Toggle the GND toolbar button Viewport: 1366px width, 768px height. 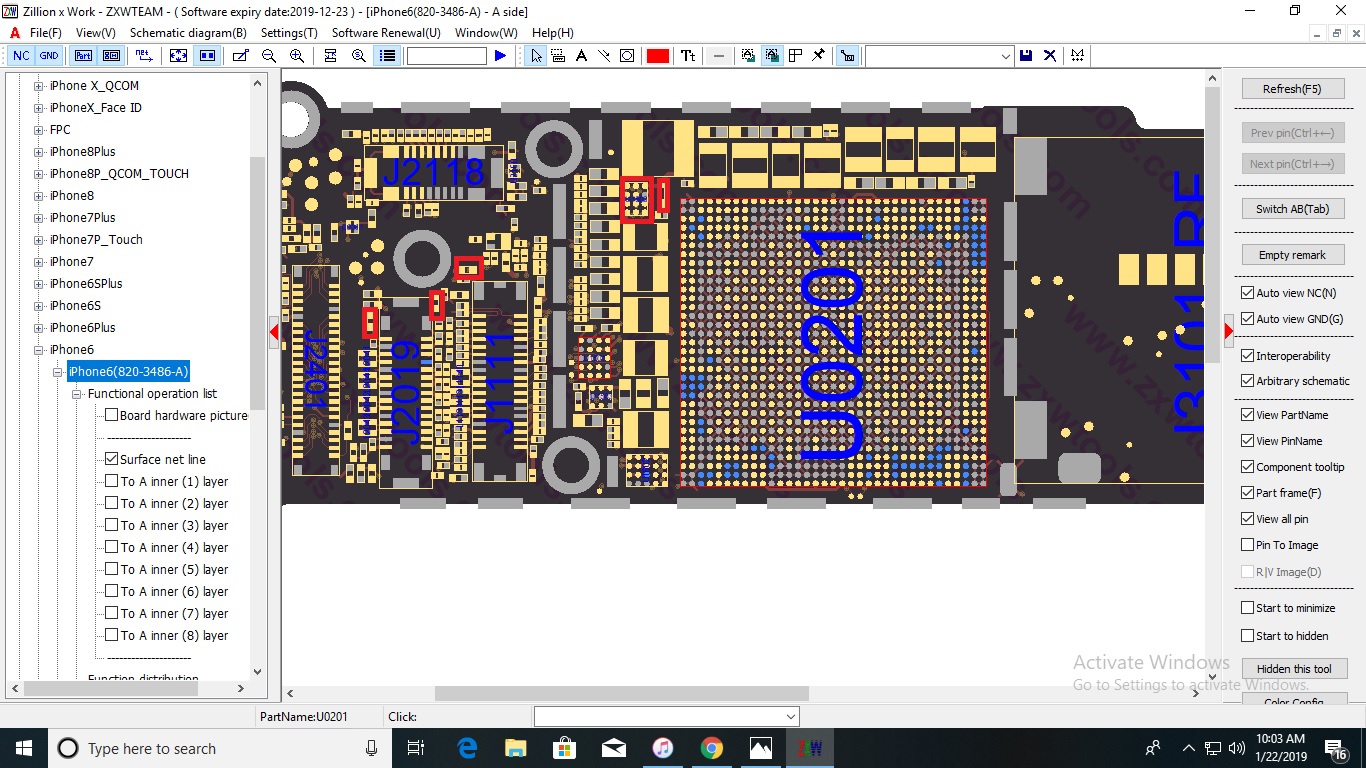[x=48, y=56]
